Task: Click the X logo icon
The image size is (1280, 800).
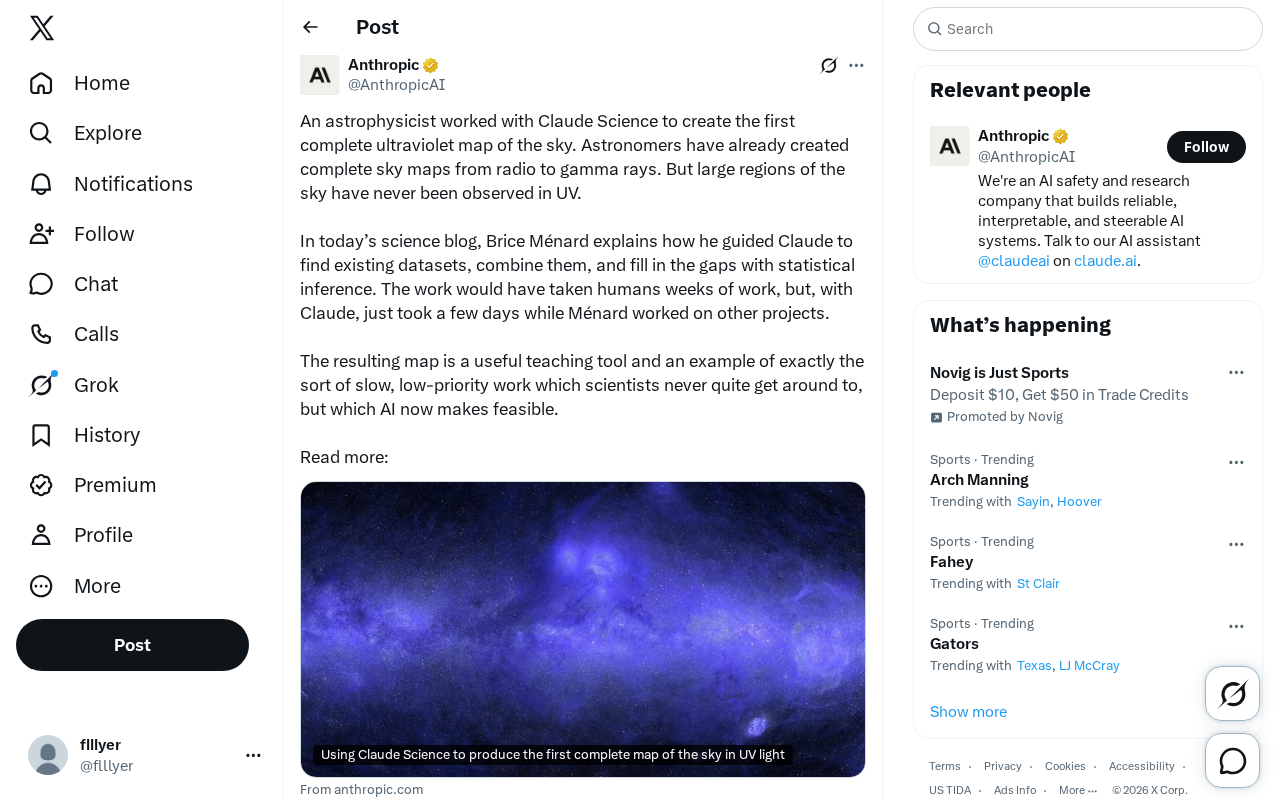Action: 41,28
